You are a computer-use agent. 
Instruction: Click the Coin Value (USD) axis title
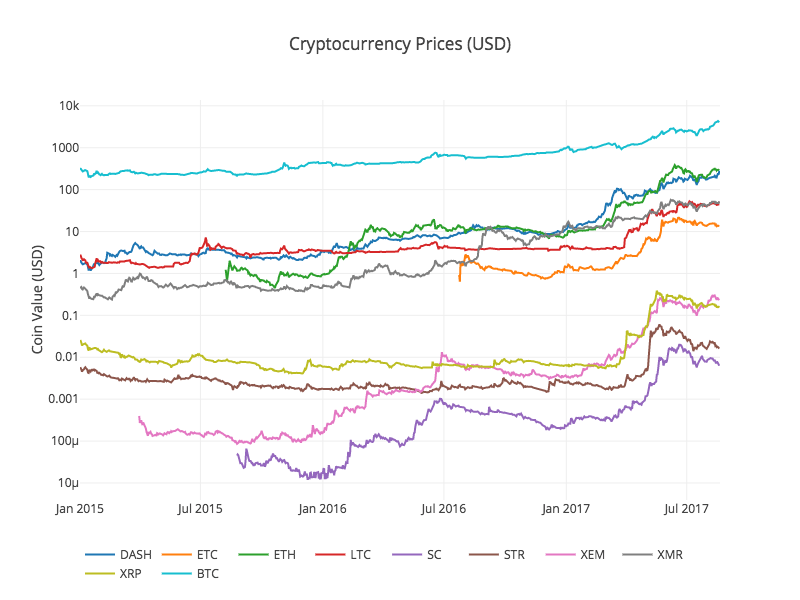tap(38, 298)
